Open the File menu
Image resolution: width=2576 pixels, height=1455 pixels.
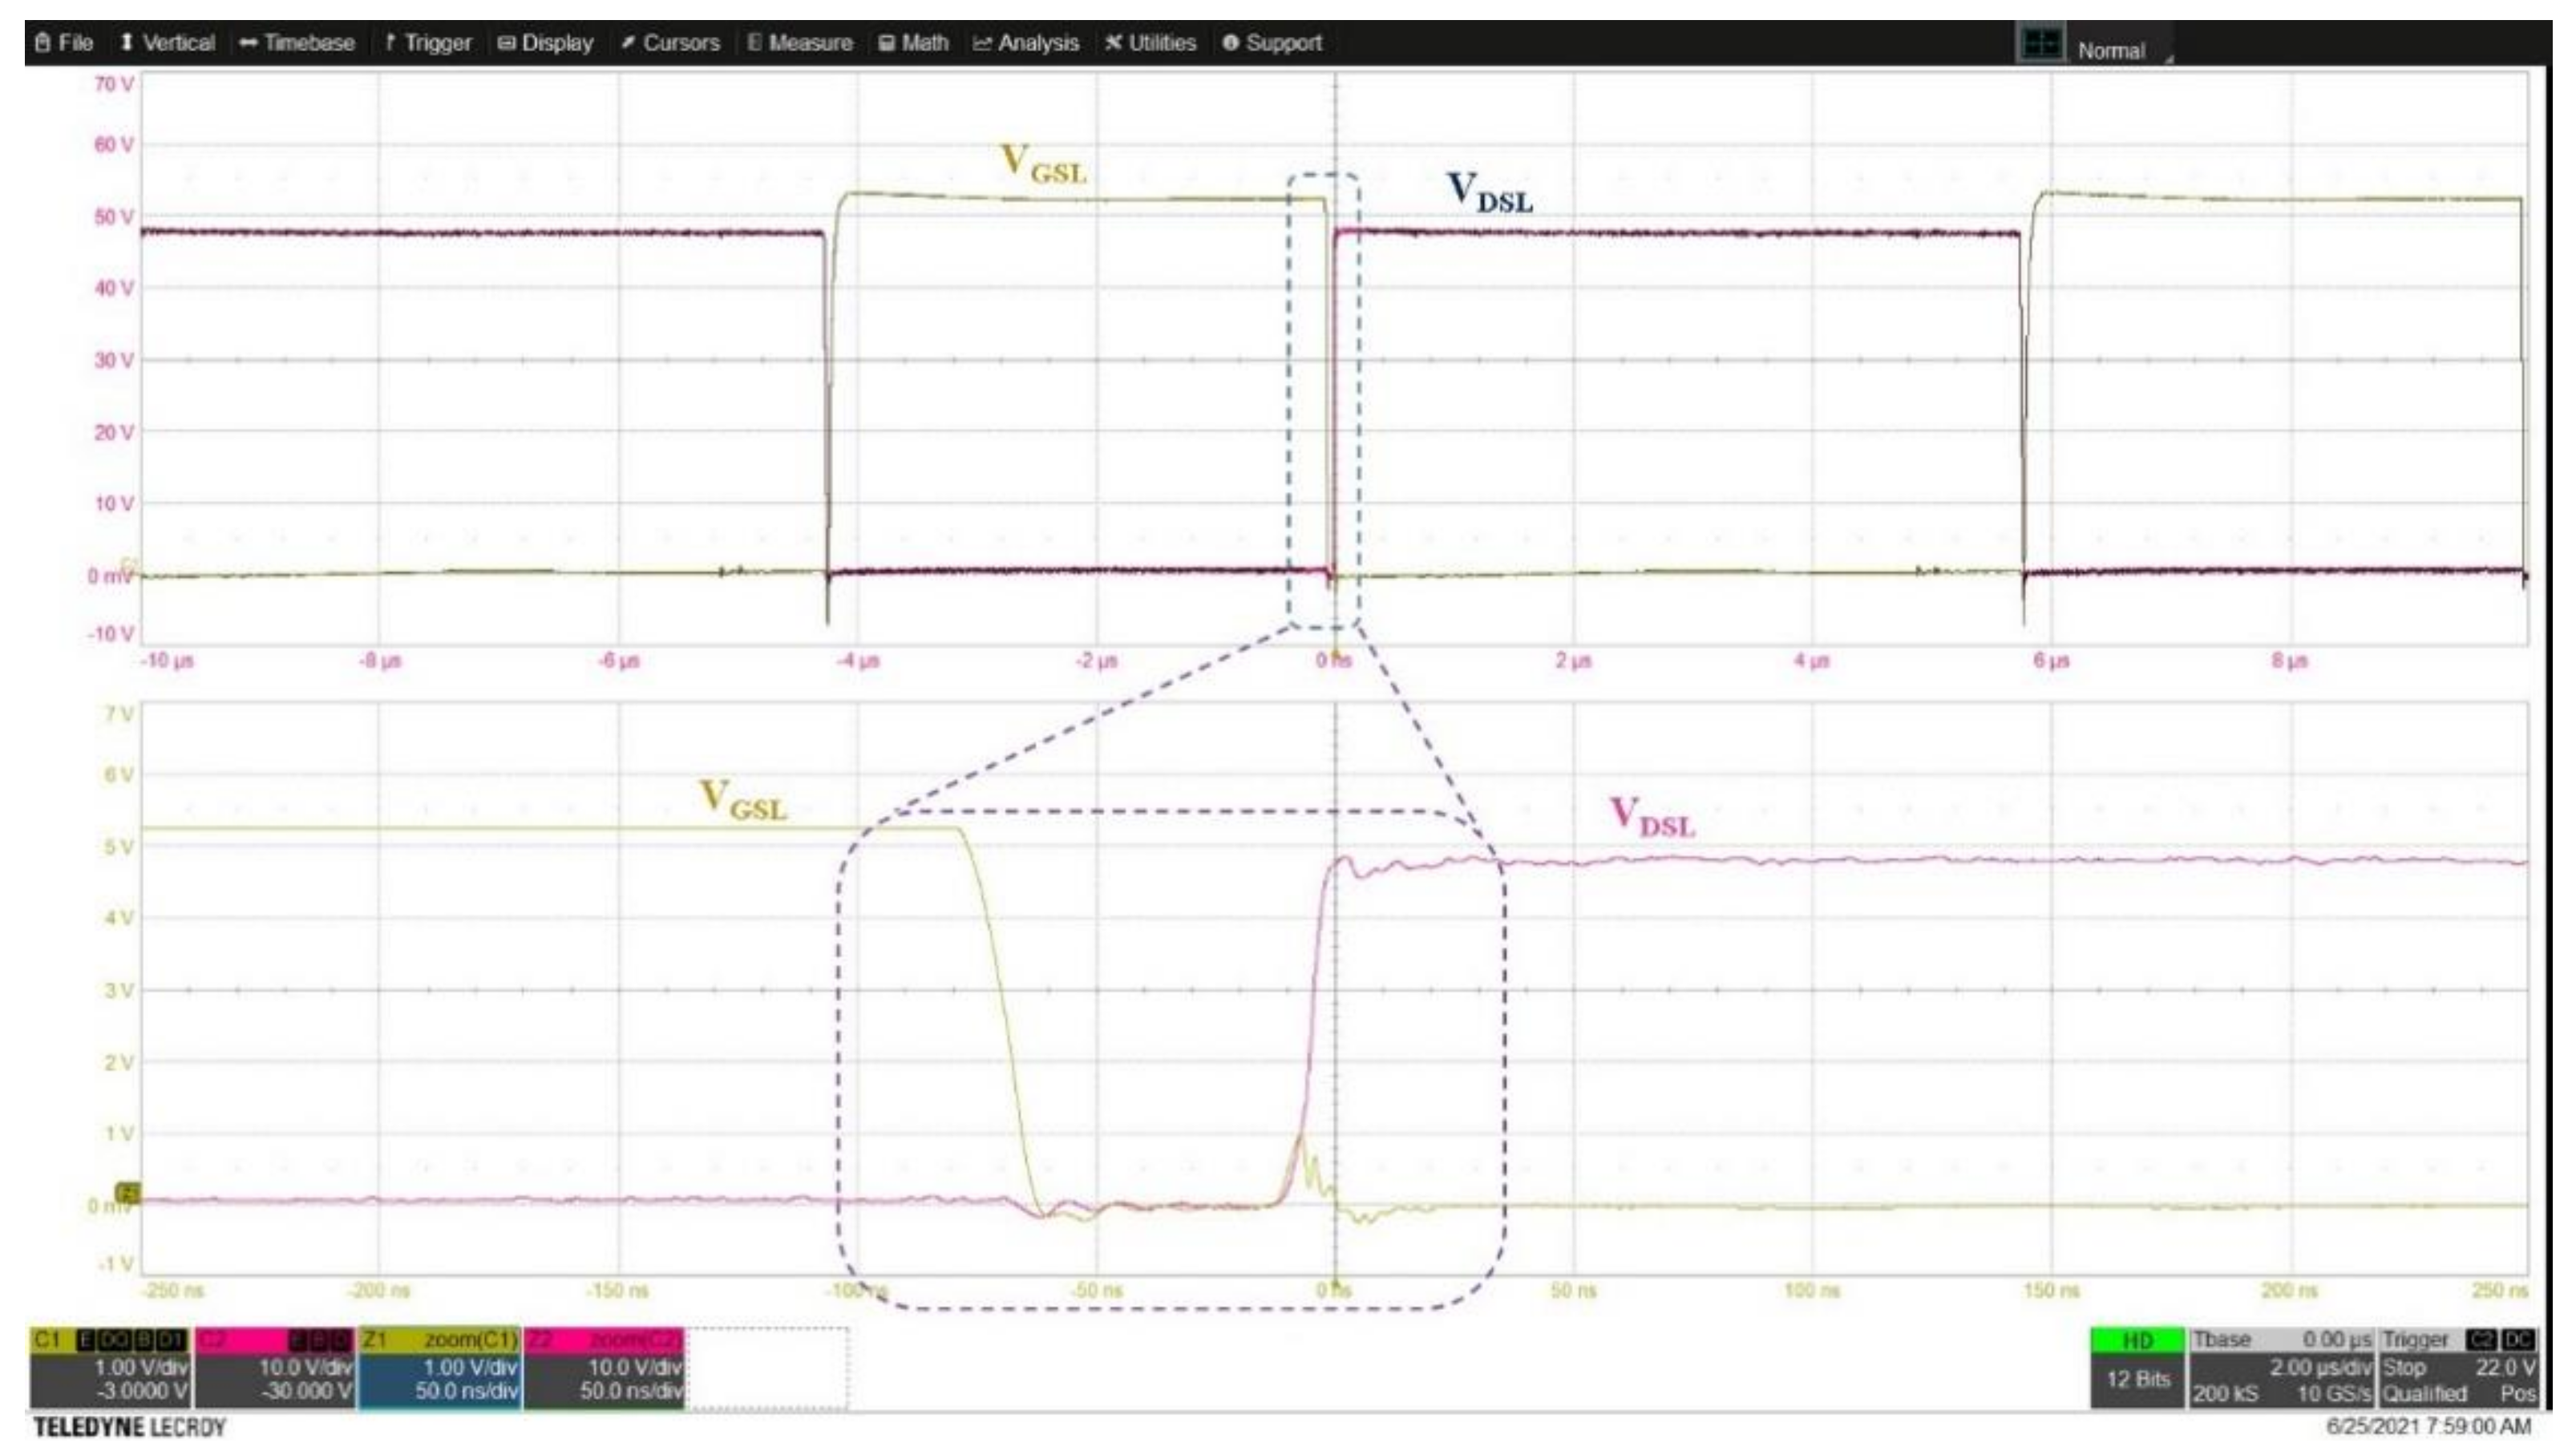(64, 43)
